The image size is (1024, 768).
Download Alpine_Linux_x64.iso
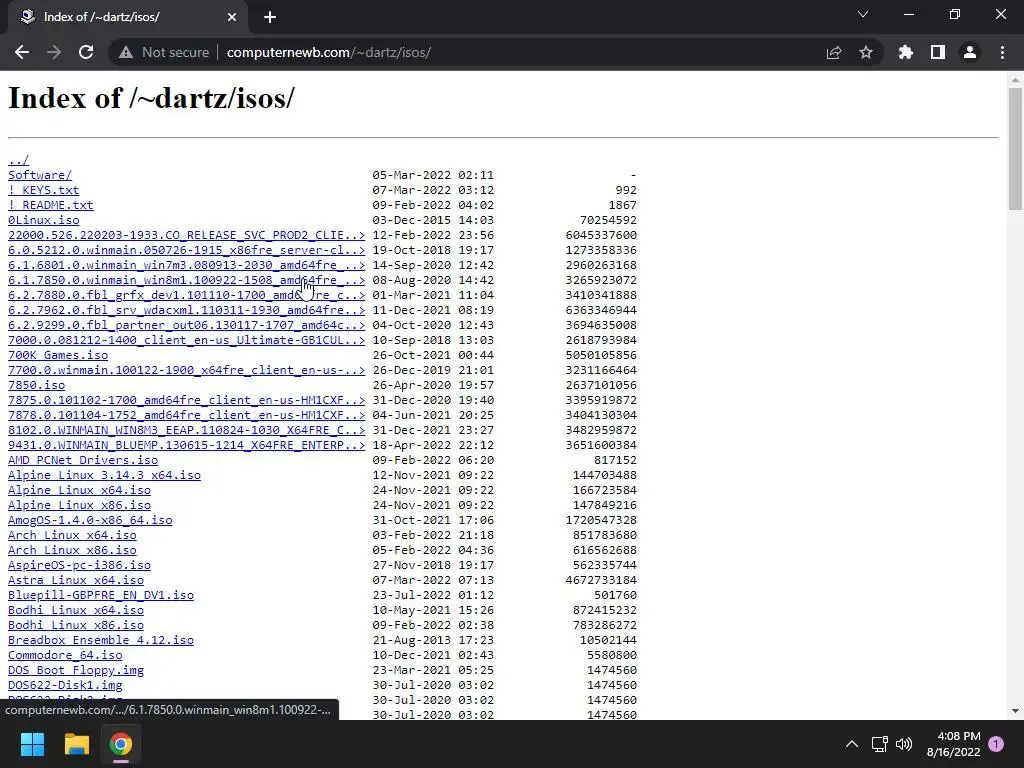(79, 490)
